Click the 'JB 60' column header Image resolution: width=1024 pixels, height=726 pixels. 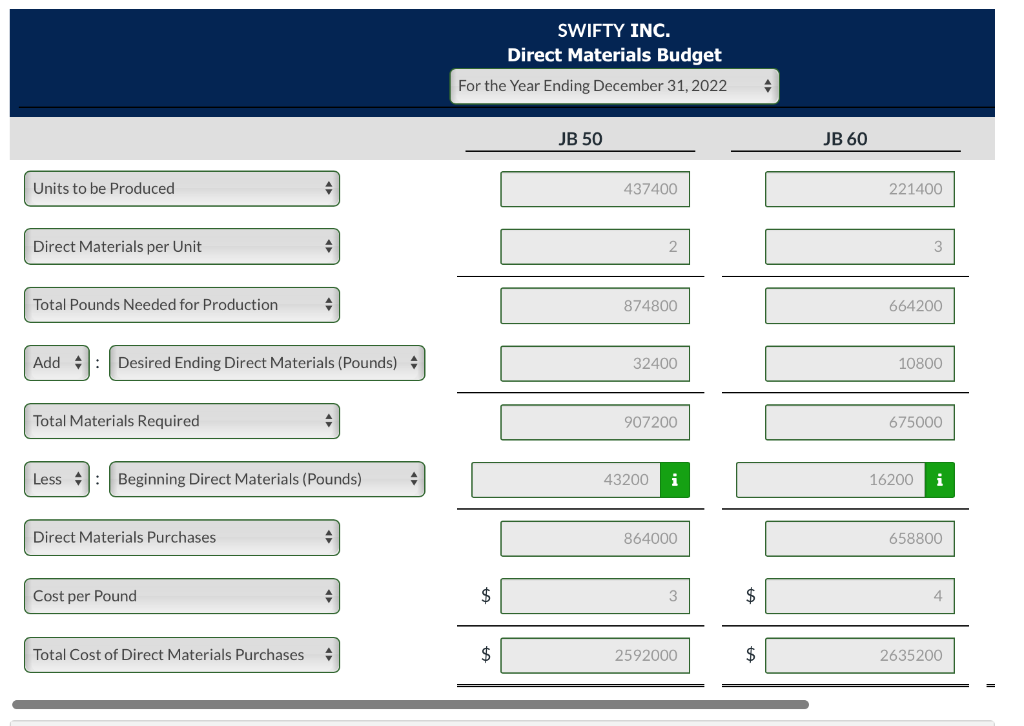coord(845,139)
